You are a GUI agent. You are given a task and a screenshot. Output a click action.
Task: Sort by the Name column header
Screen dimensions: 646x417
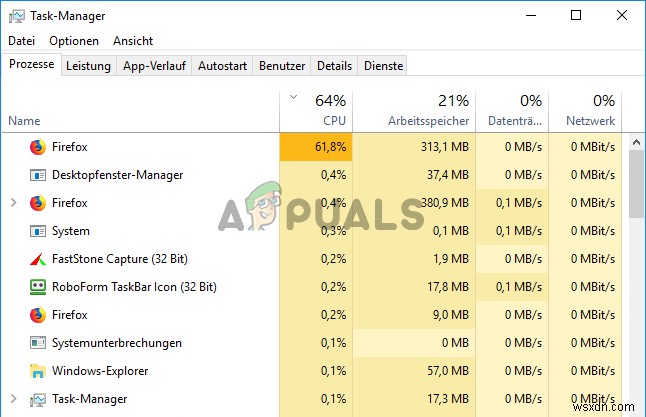click(24, 121)
